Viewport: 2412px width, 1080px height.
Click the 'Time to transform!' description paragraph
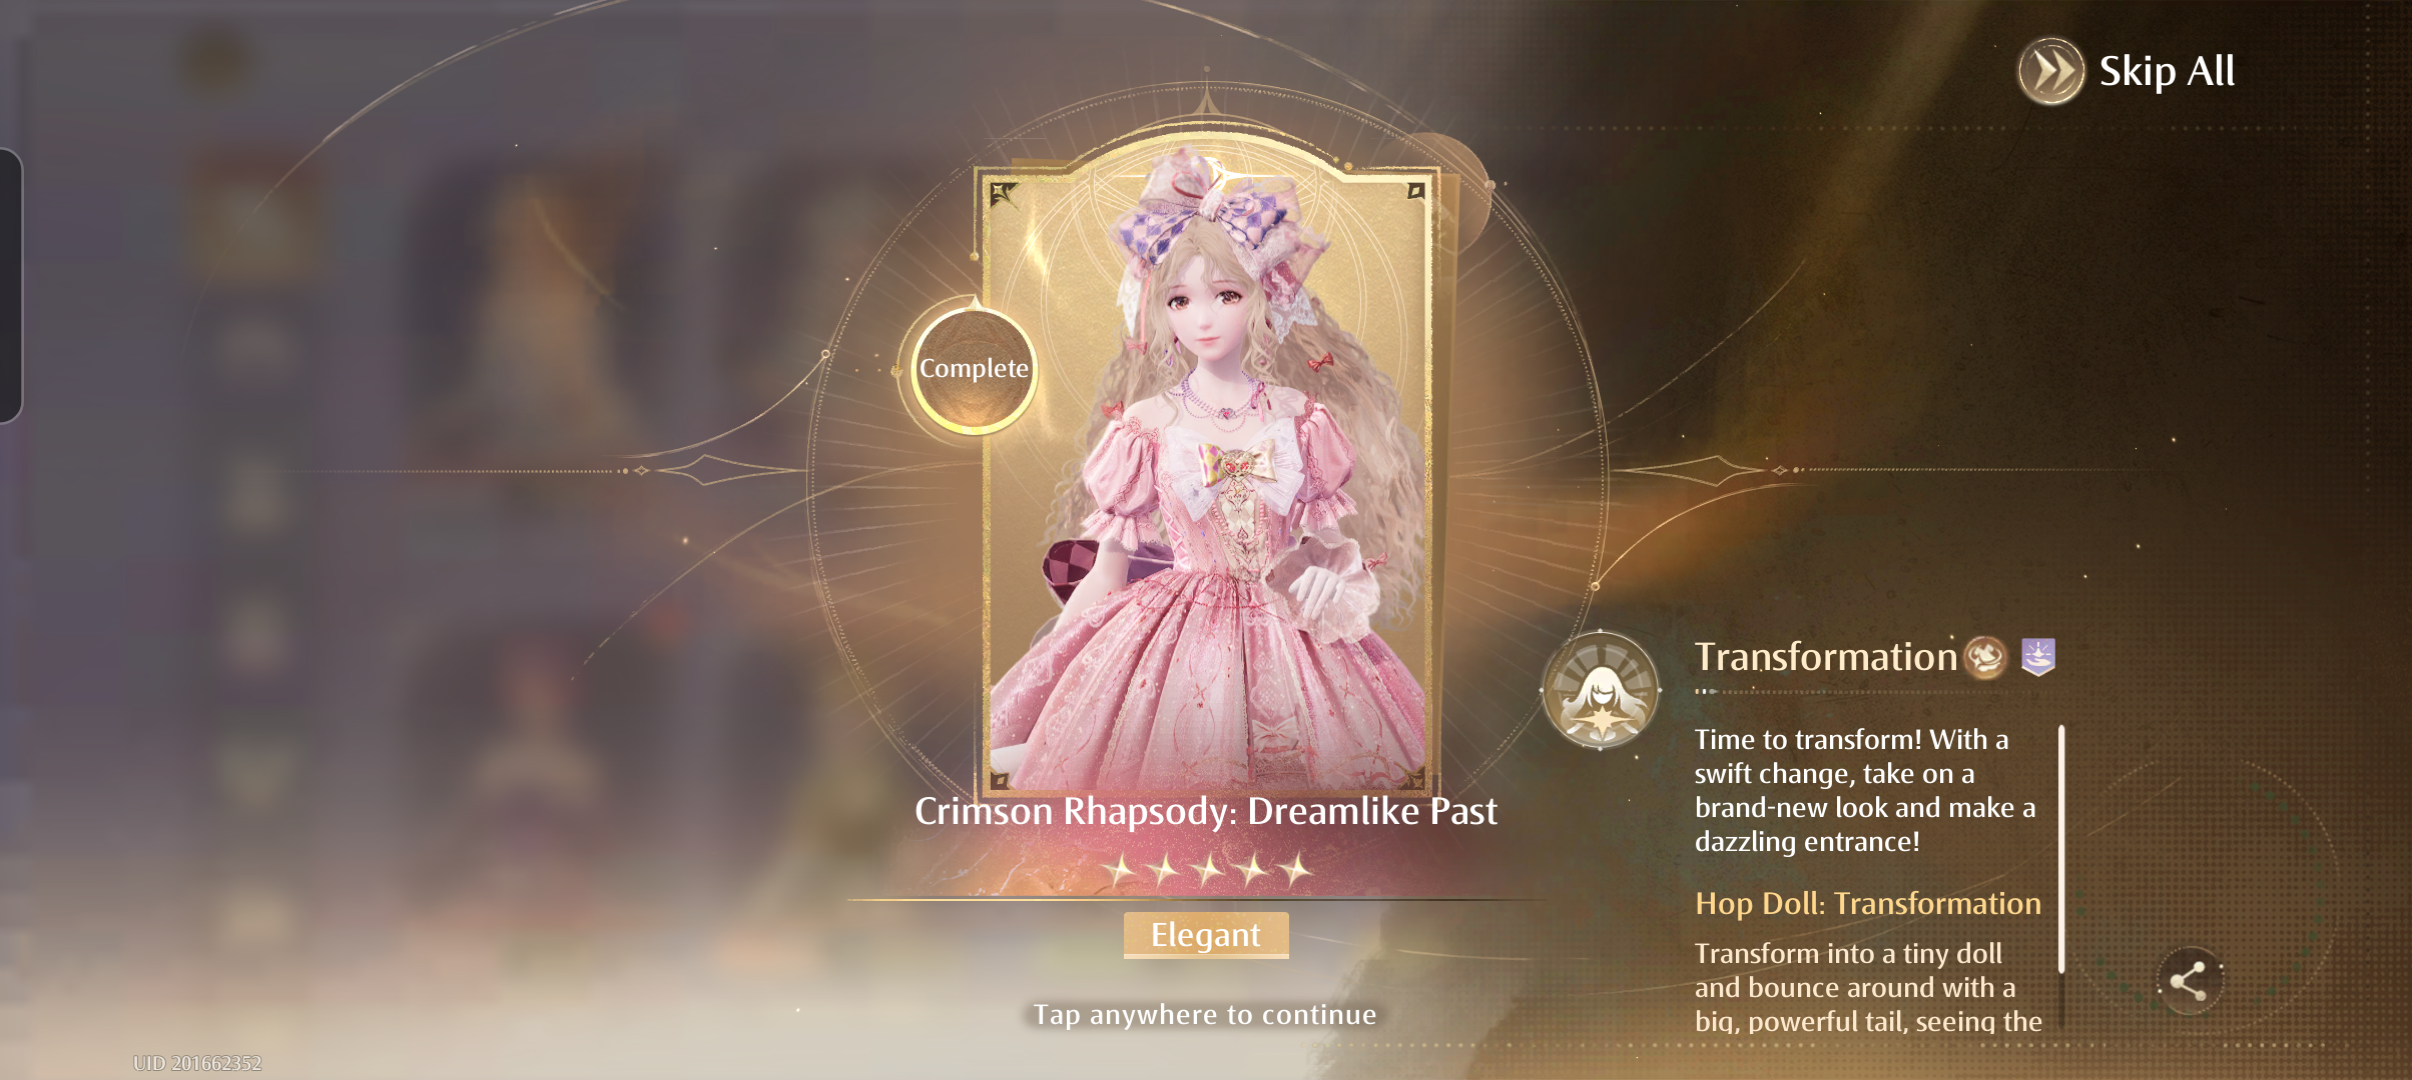[x=1865, y=791]
